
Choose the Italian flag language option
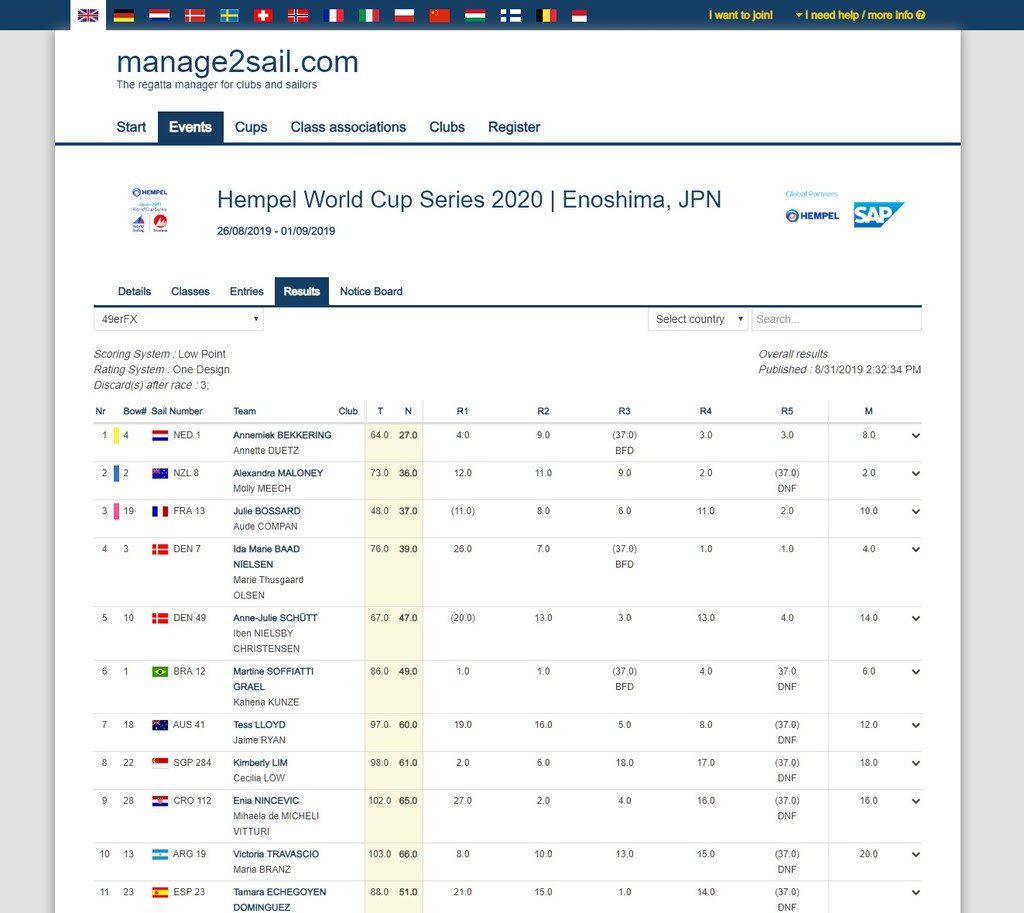click(369, 15)
